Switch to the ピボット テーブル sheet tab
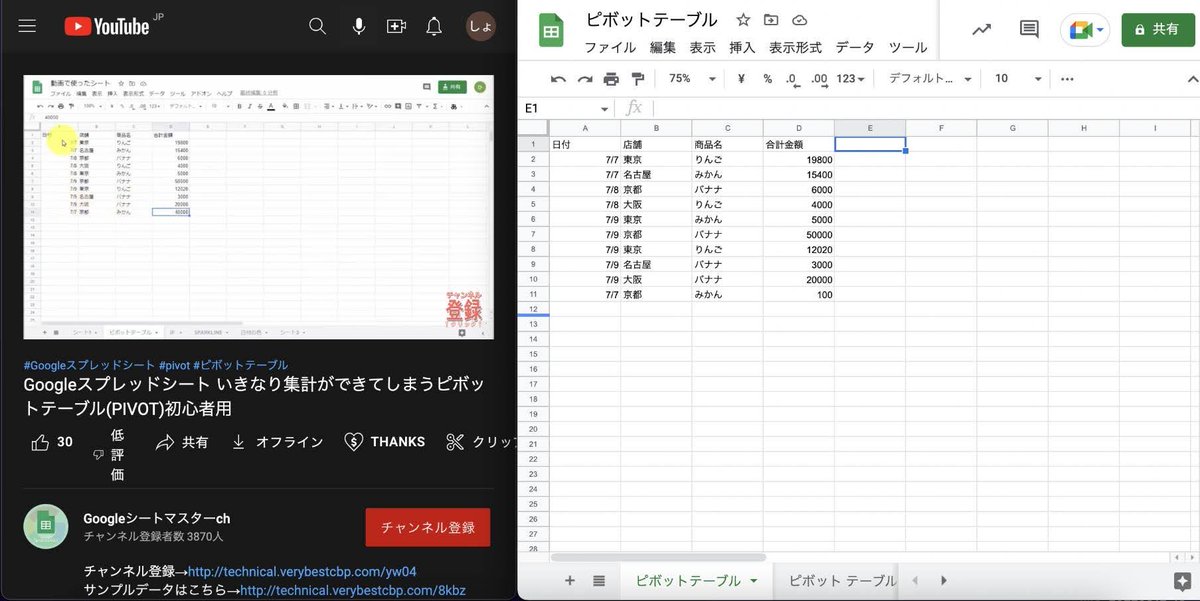This screenshot has width=1200, height=601. (x=842, y=580)
